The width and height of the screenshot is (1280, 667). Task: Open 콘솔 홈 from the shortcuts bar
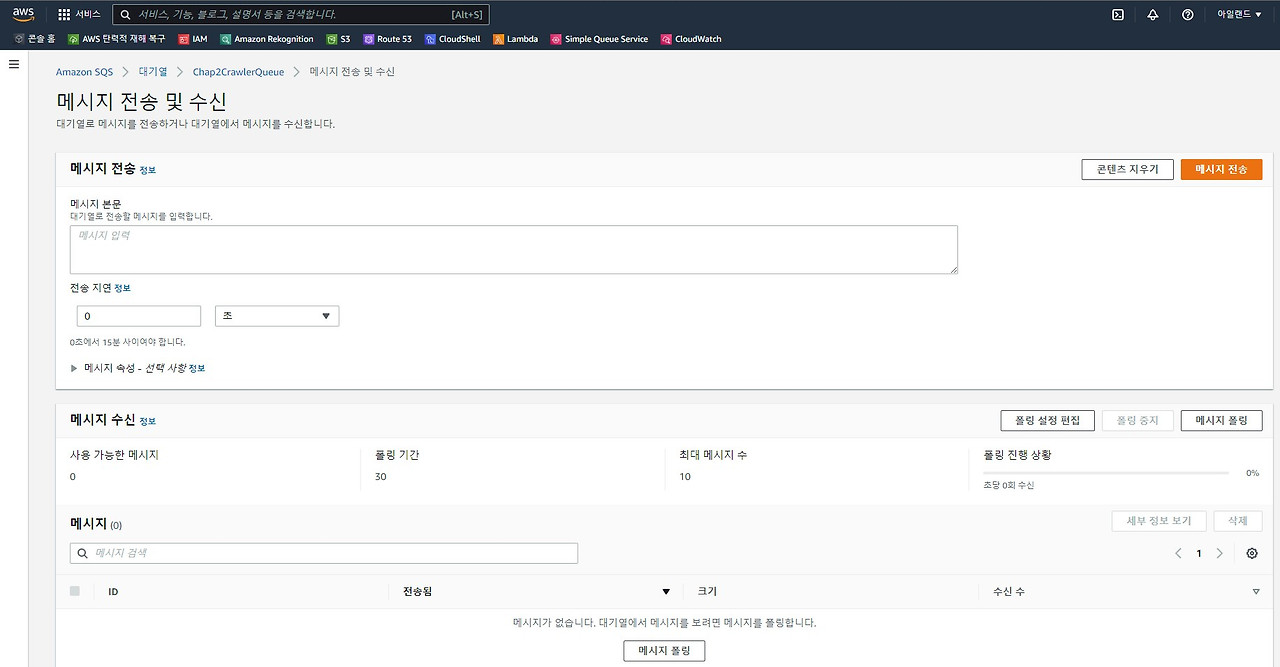36,39
